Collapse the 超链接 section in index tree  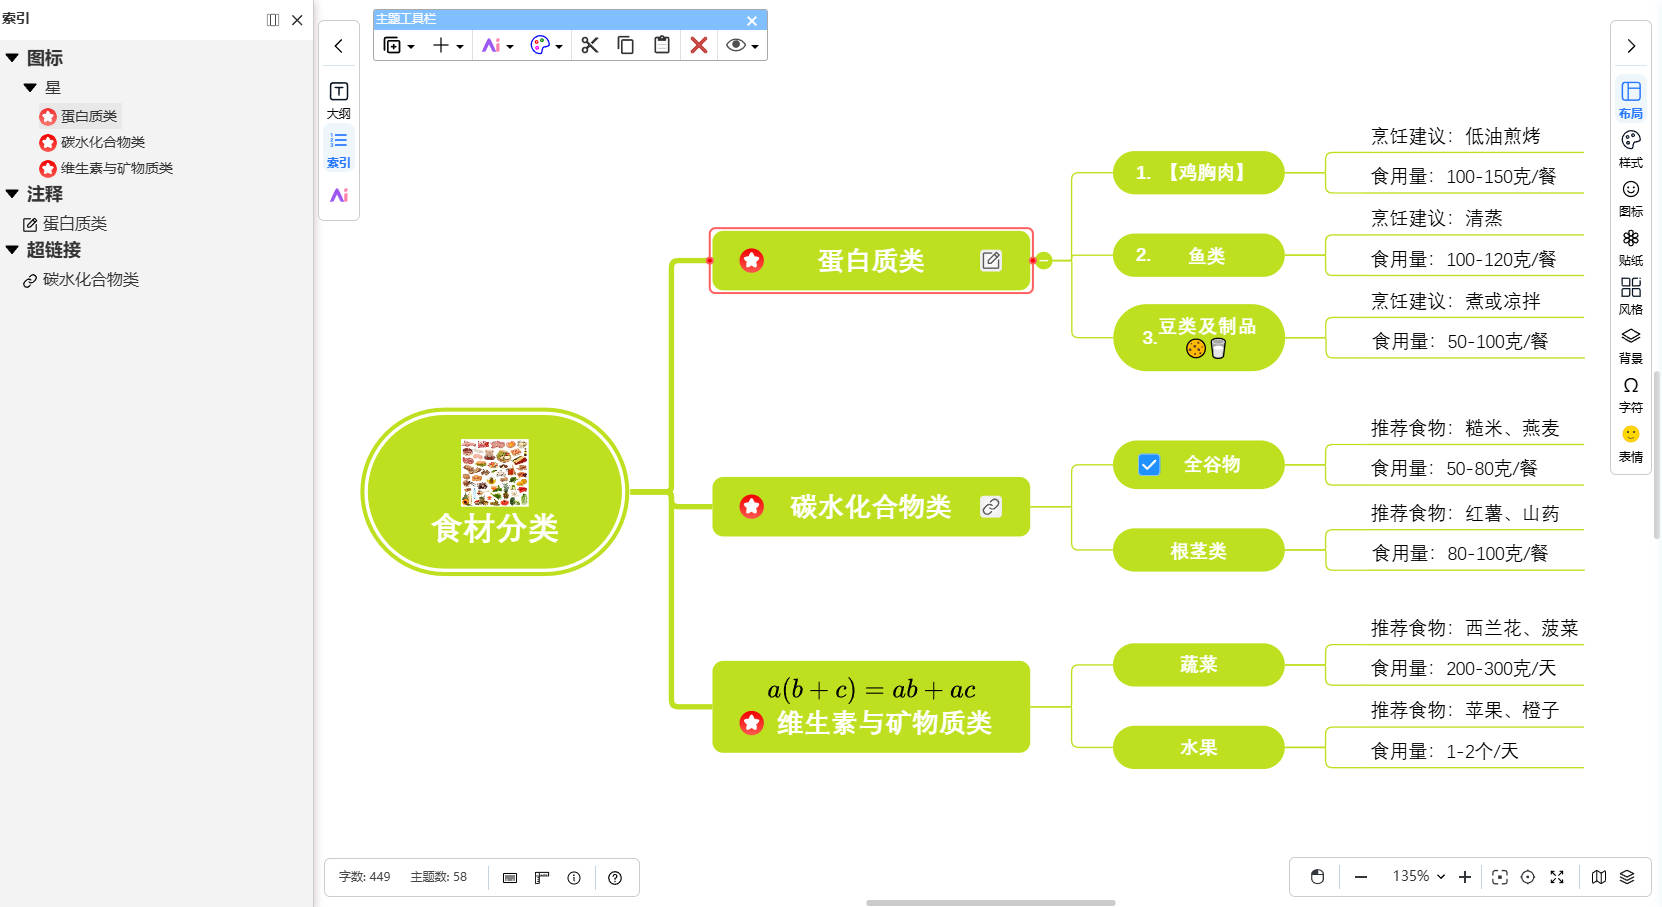12,250
